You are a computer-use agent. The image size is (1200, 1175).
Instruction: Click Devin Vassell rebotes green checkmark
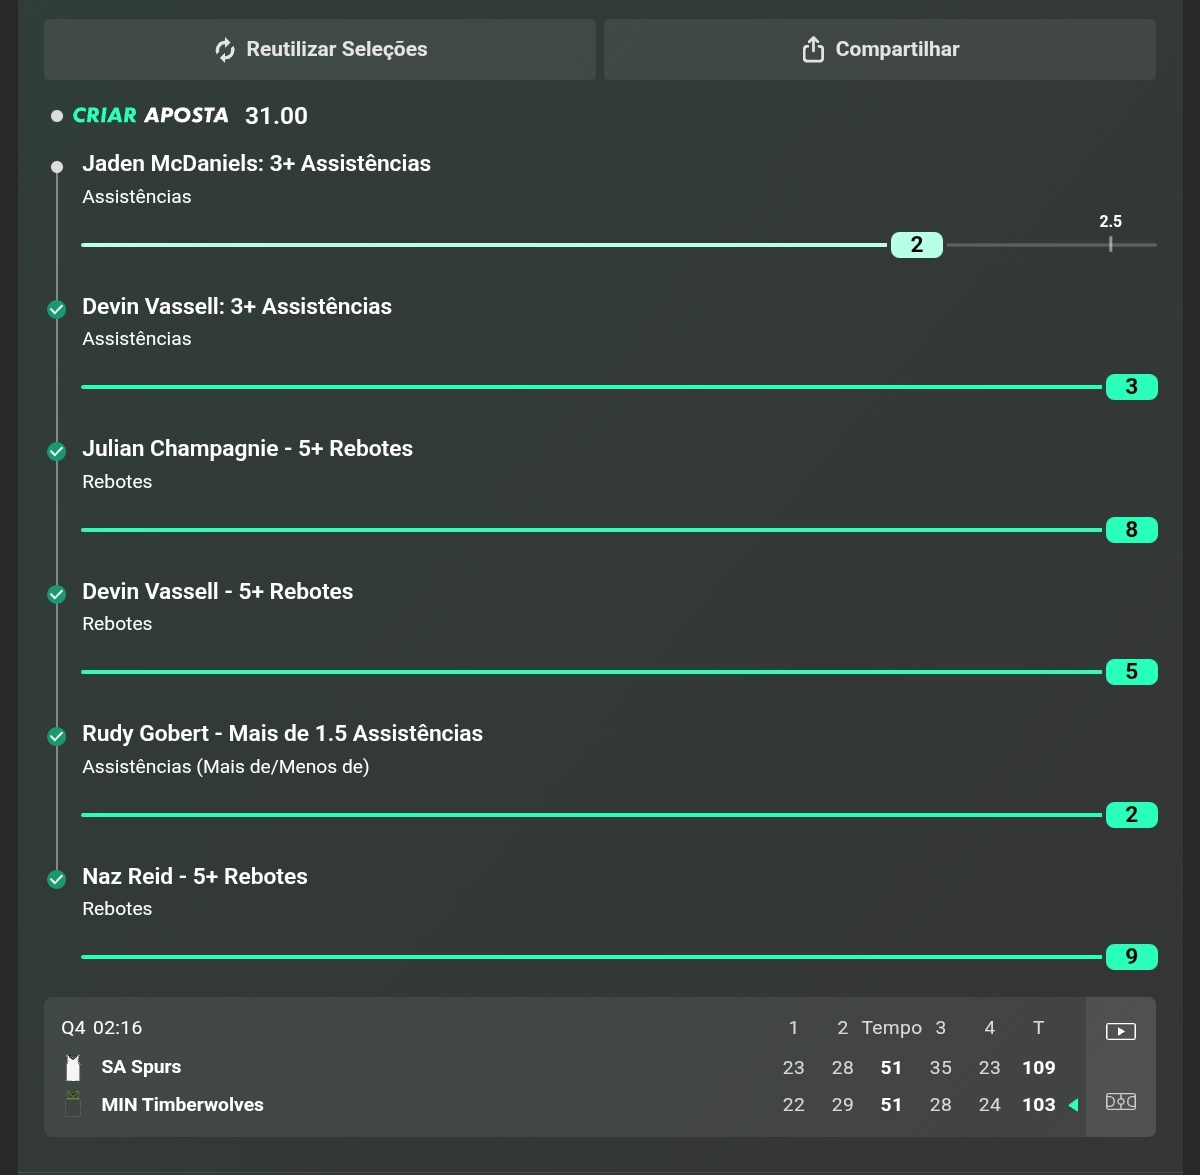[x=57, y=594]
